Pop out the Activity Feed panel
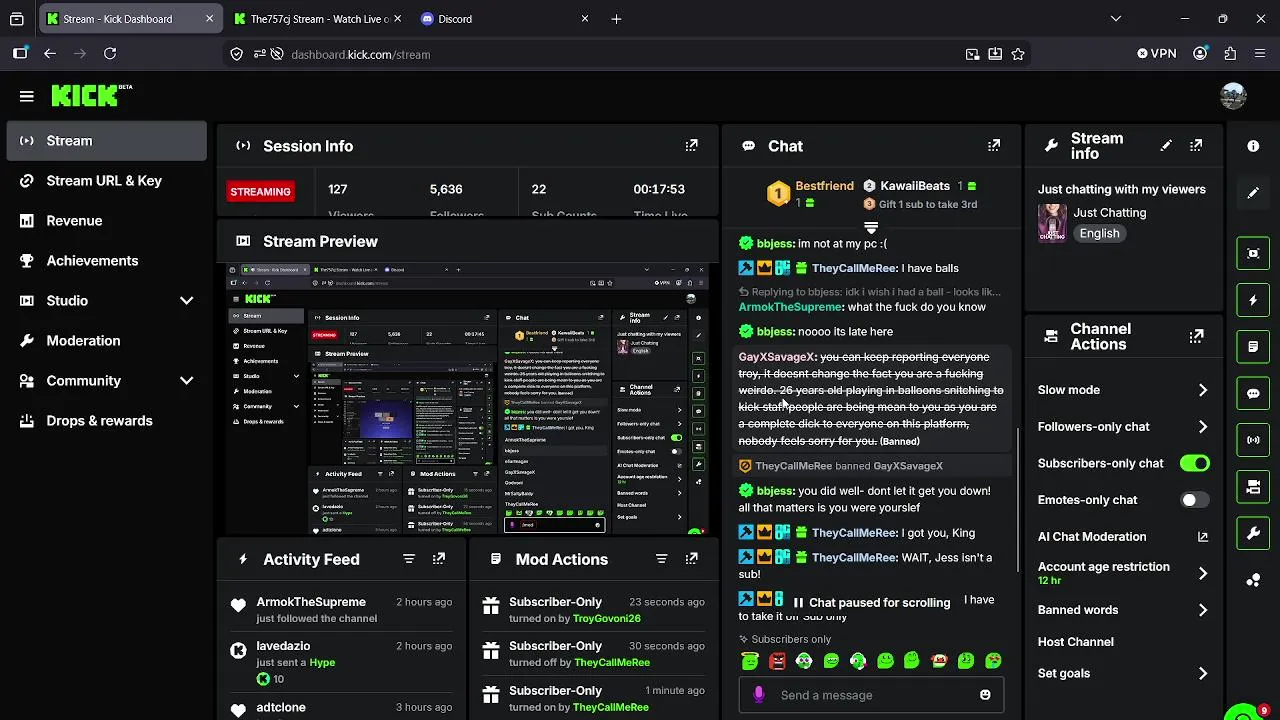 [439, 559]
